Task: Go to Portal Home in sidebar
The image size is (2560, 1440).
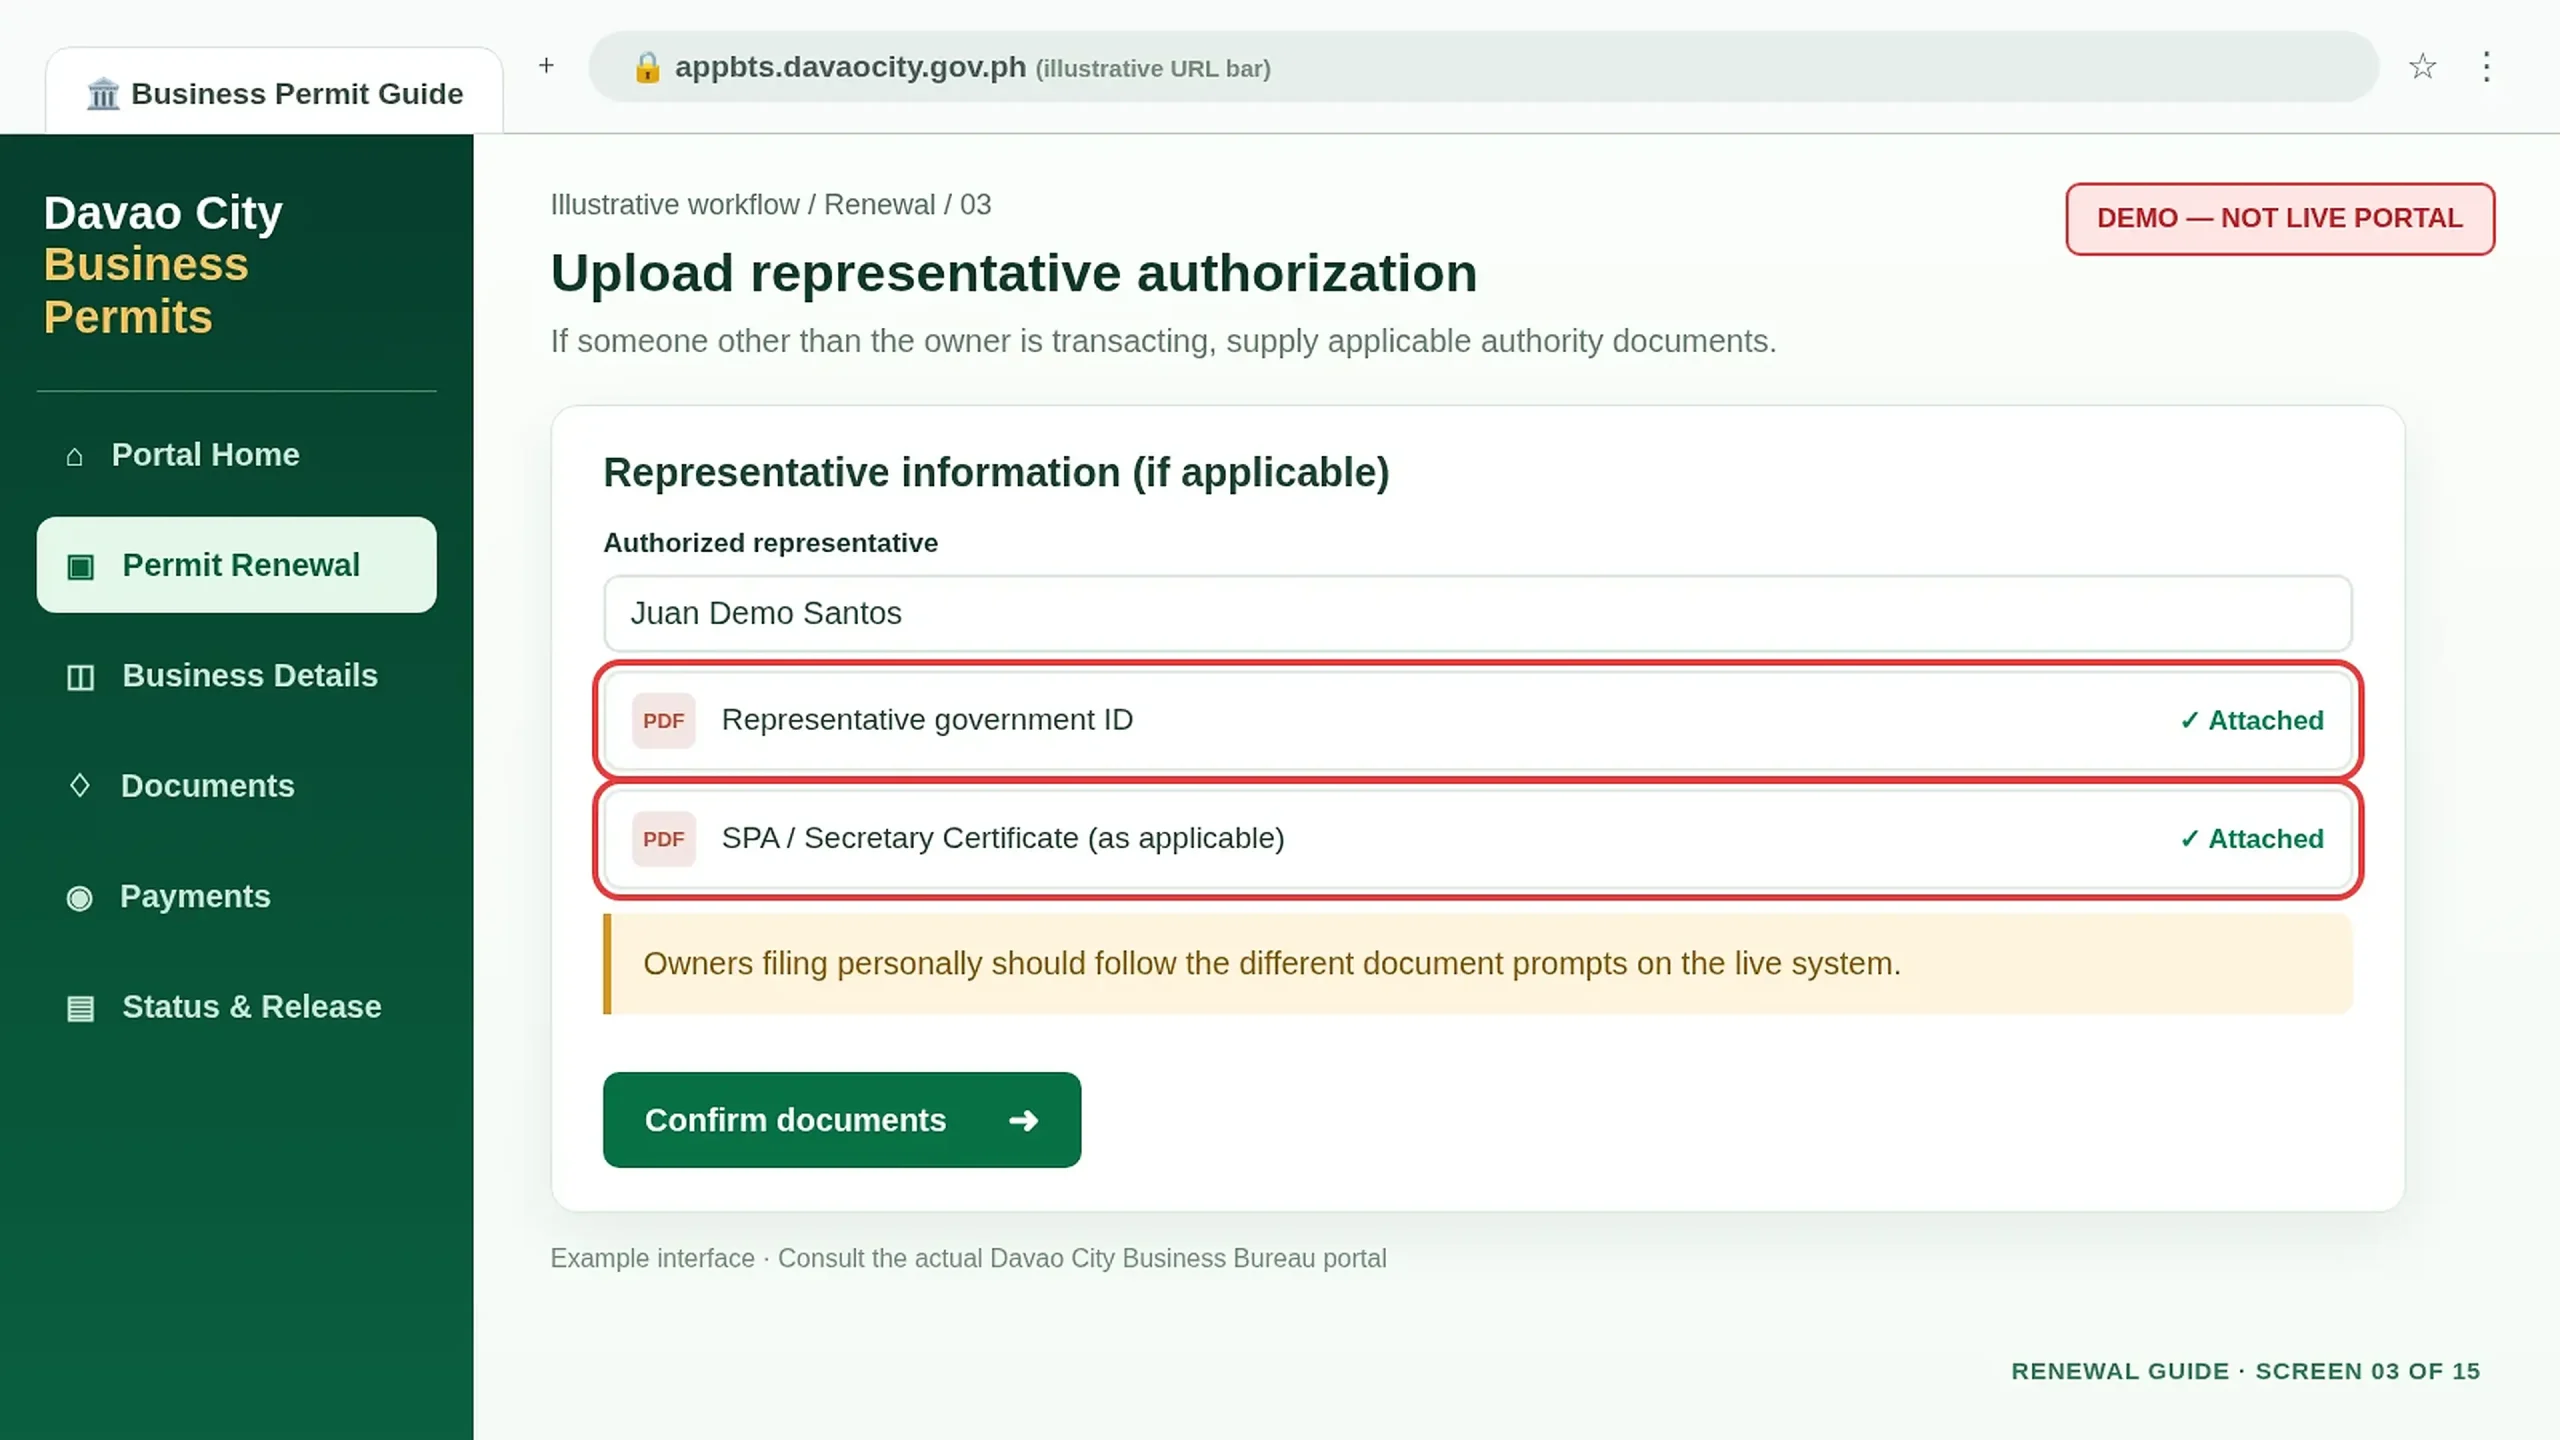Action: click(x=237, y=455)
